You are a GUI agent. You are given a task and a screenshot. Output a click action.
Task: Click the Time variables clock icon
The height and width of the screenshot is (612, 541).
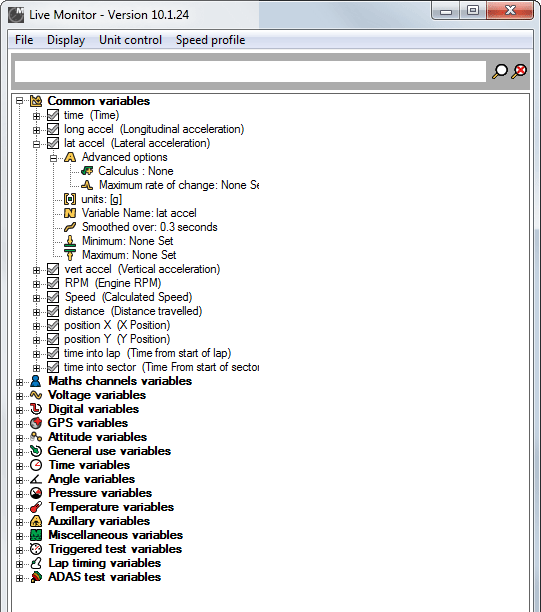36,465
